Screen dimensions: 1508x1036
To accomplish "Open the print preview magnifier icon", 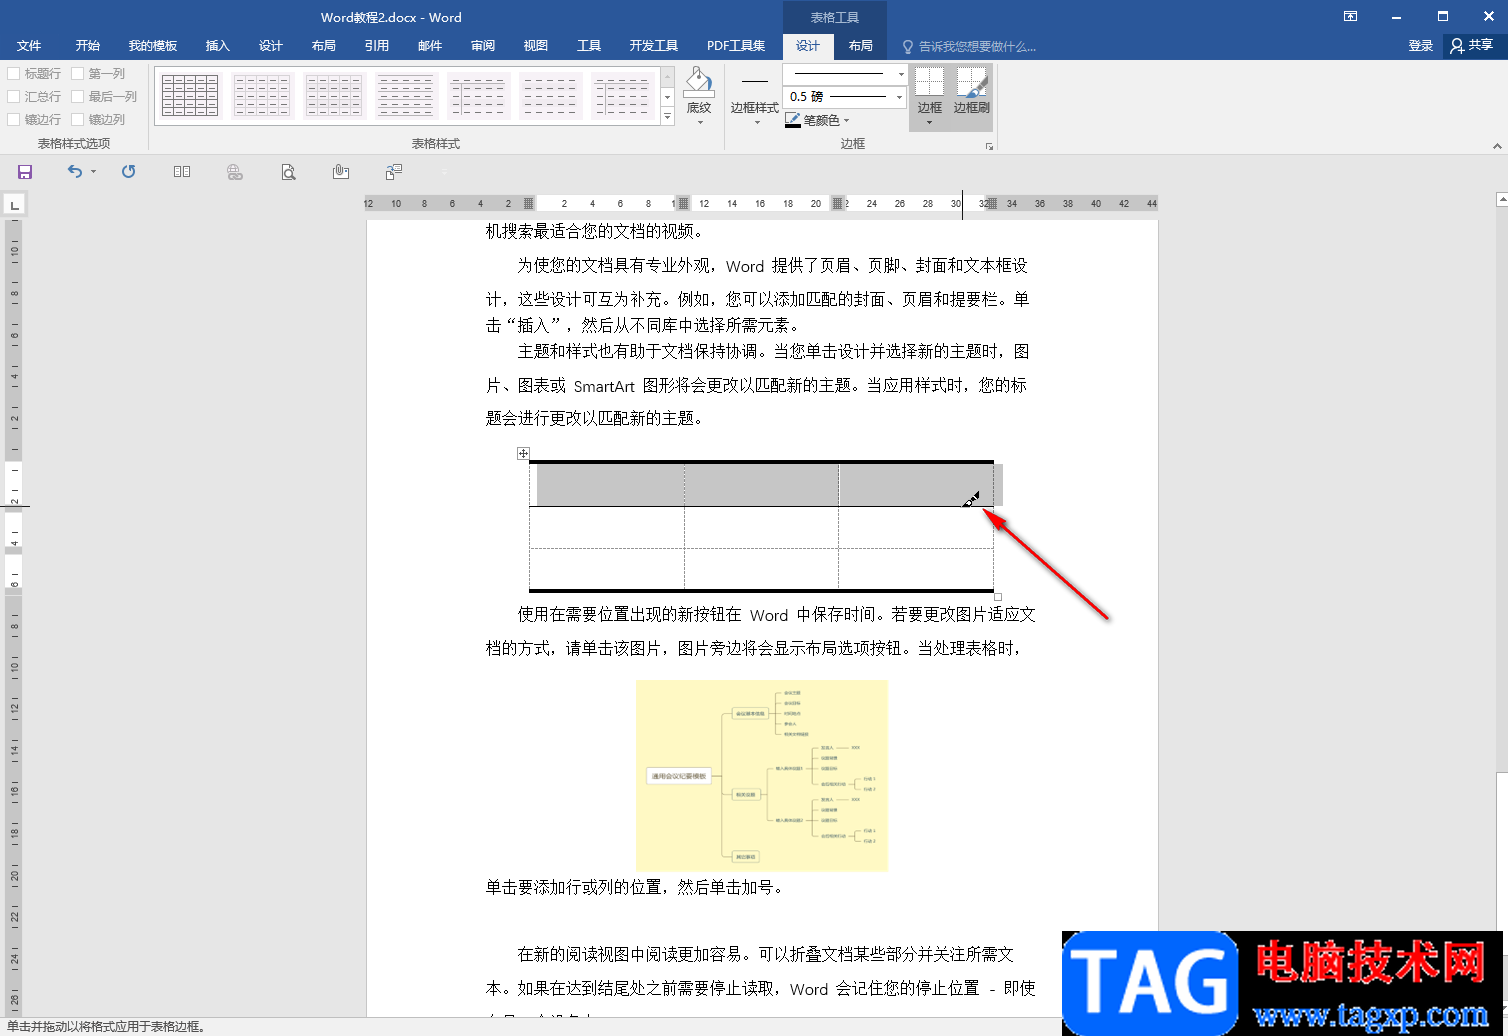I will [x=288, y=172].
